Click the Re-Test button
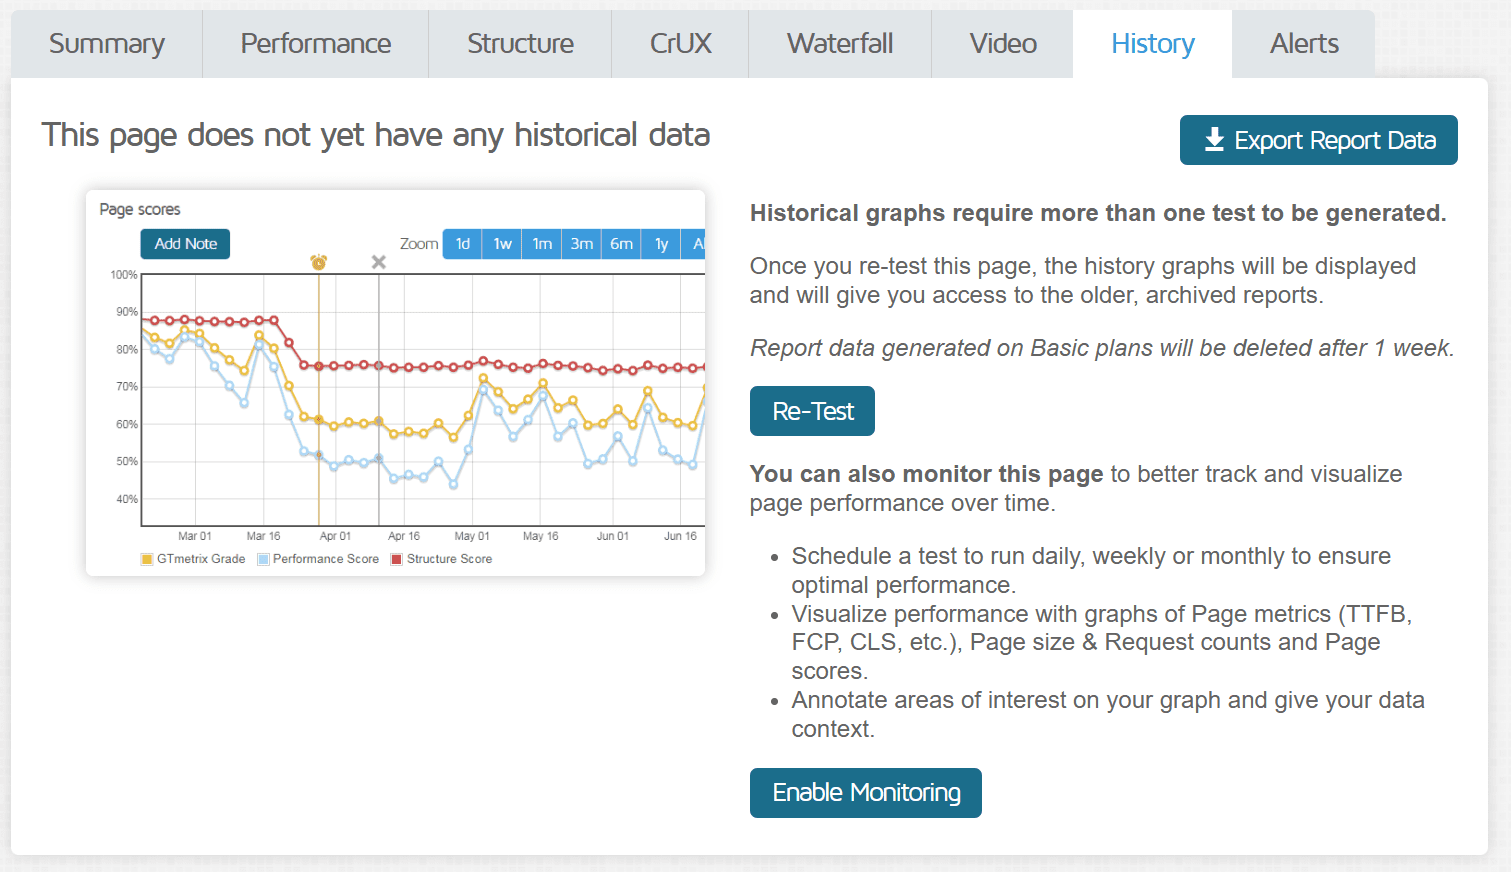This screenshot has width=1511, height=872. [812, 411]
